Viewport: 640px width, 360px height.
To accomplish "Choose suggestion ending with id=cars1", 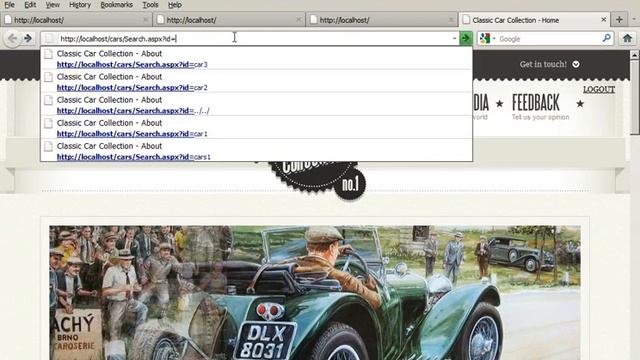I will (x=256, y=150).
